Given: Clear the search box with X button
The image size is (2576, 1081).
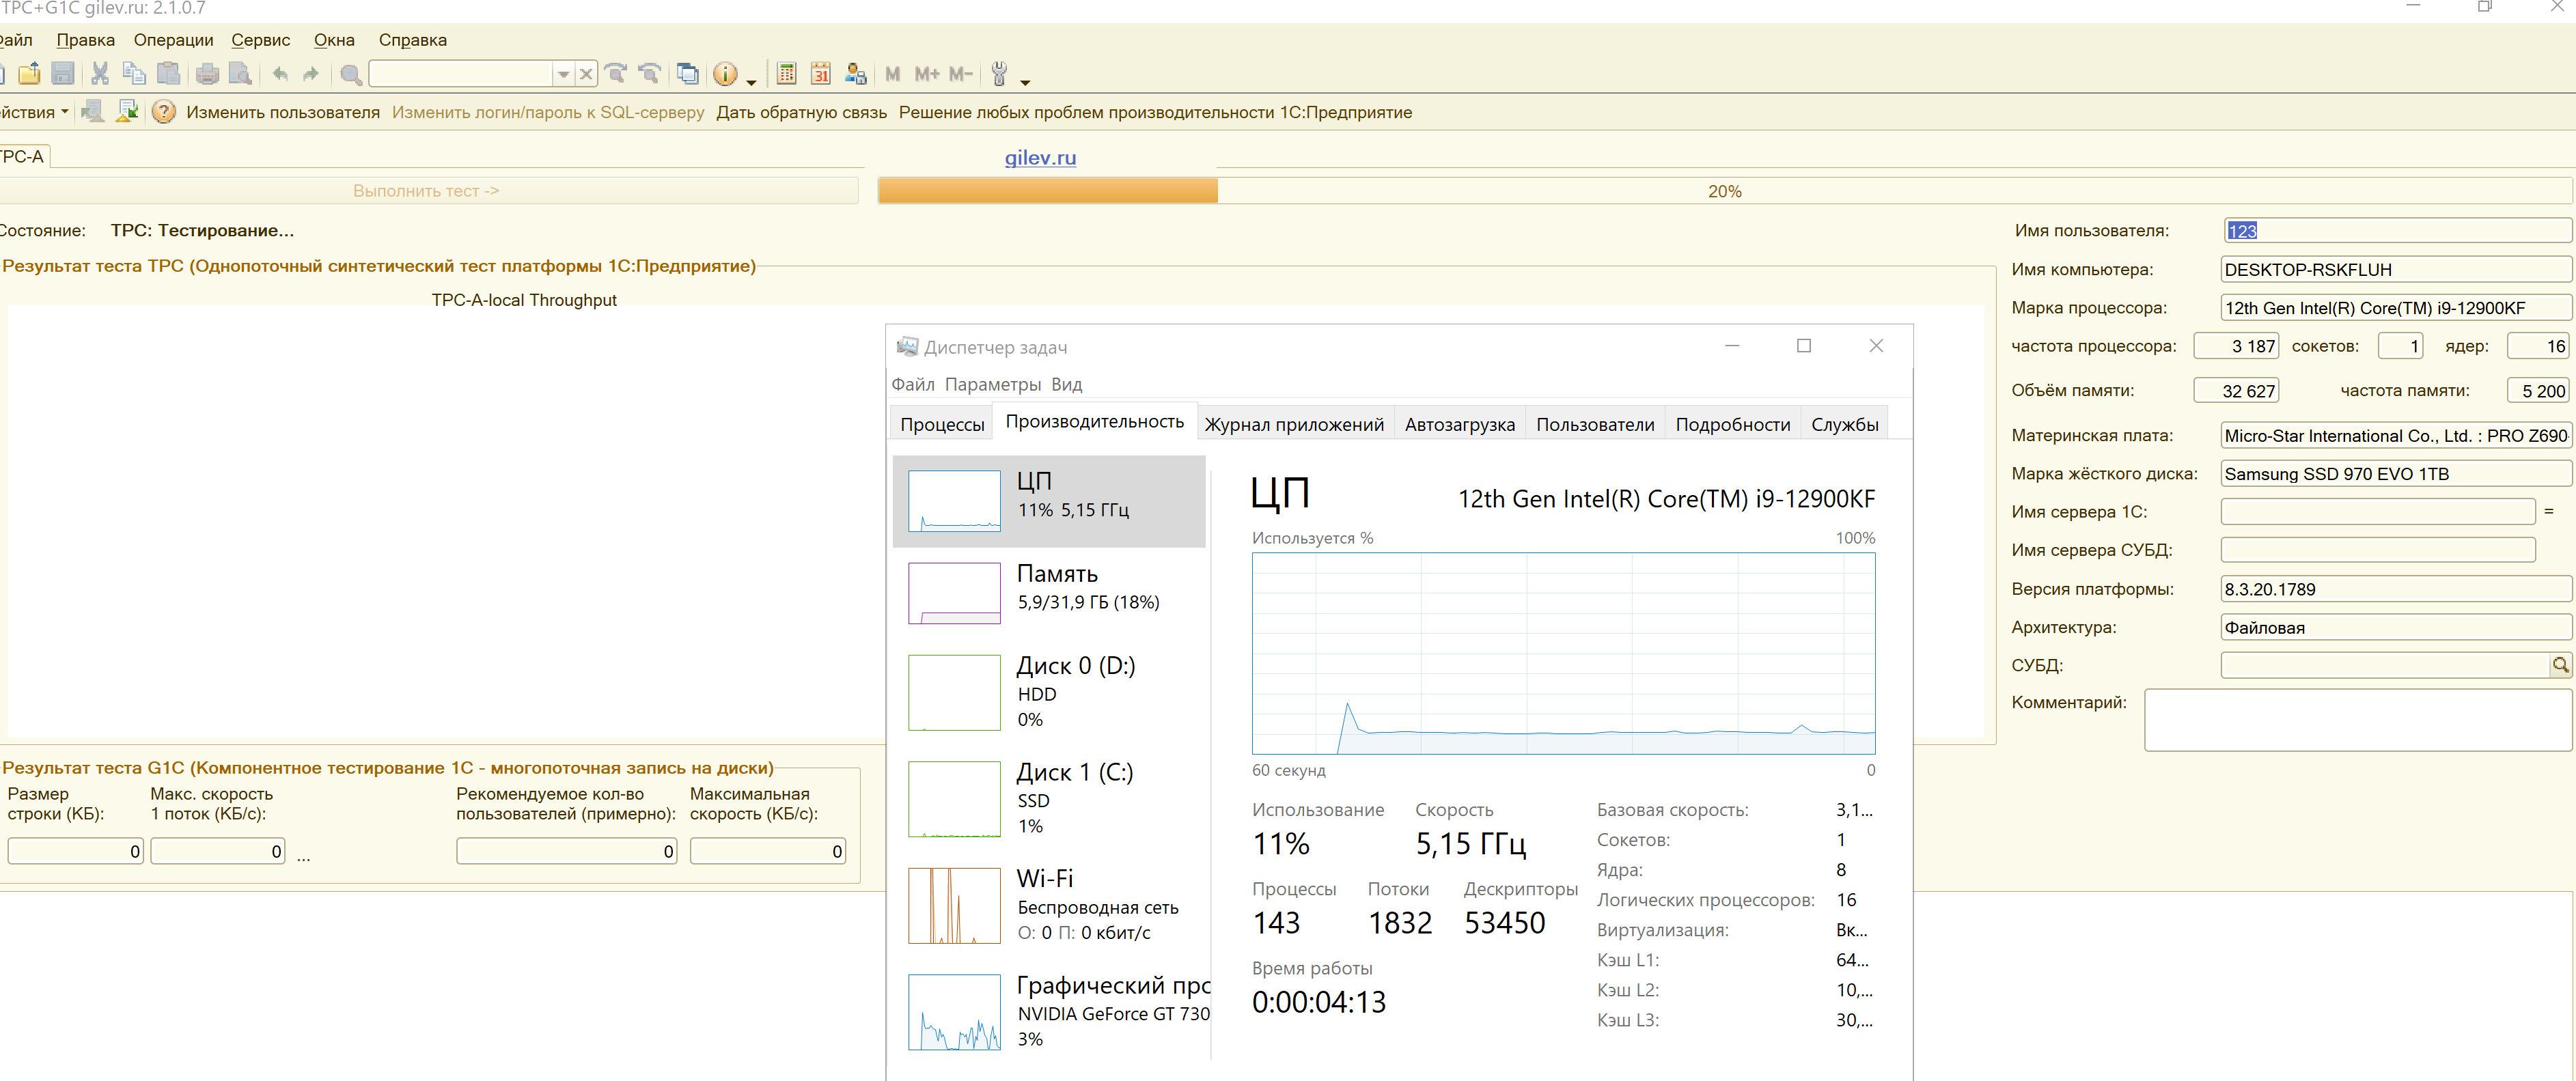Looking at the screenshot, I should tap(586, 74).
